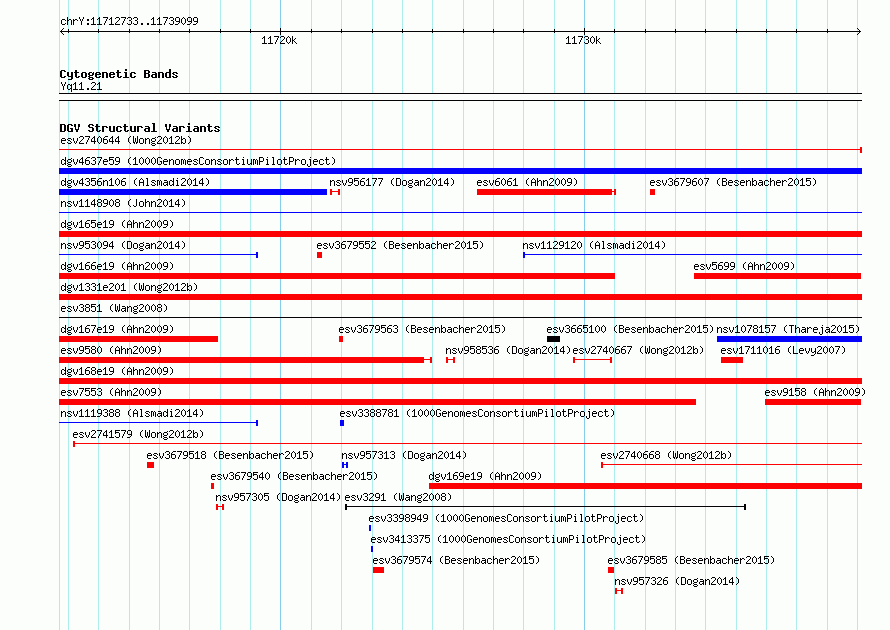Viewport: 890px width, 630px height.
Task: Click the red dgv167e19 feature bar
Action: coord(138,339)
